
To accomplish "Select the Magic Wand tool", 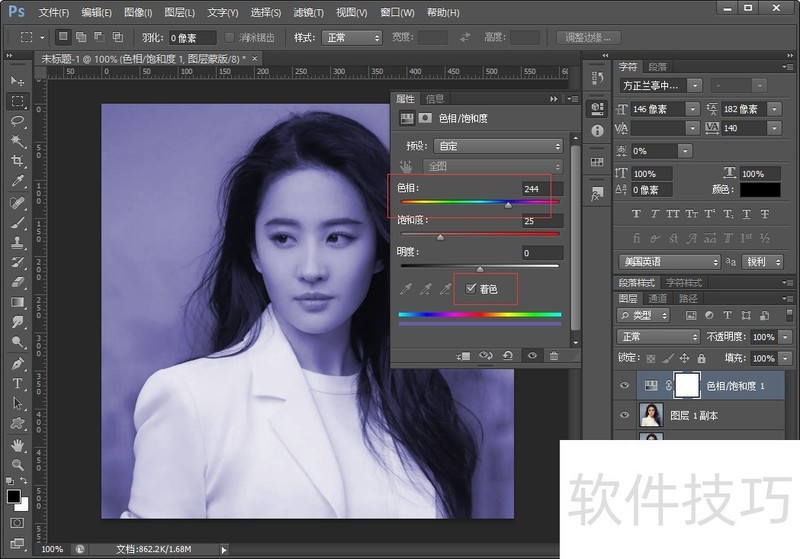I will [17, 141].
